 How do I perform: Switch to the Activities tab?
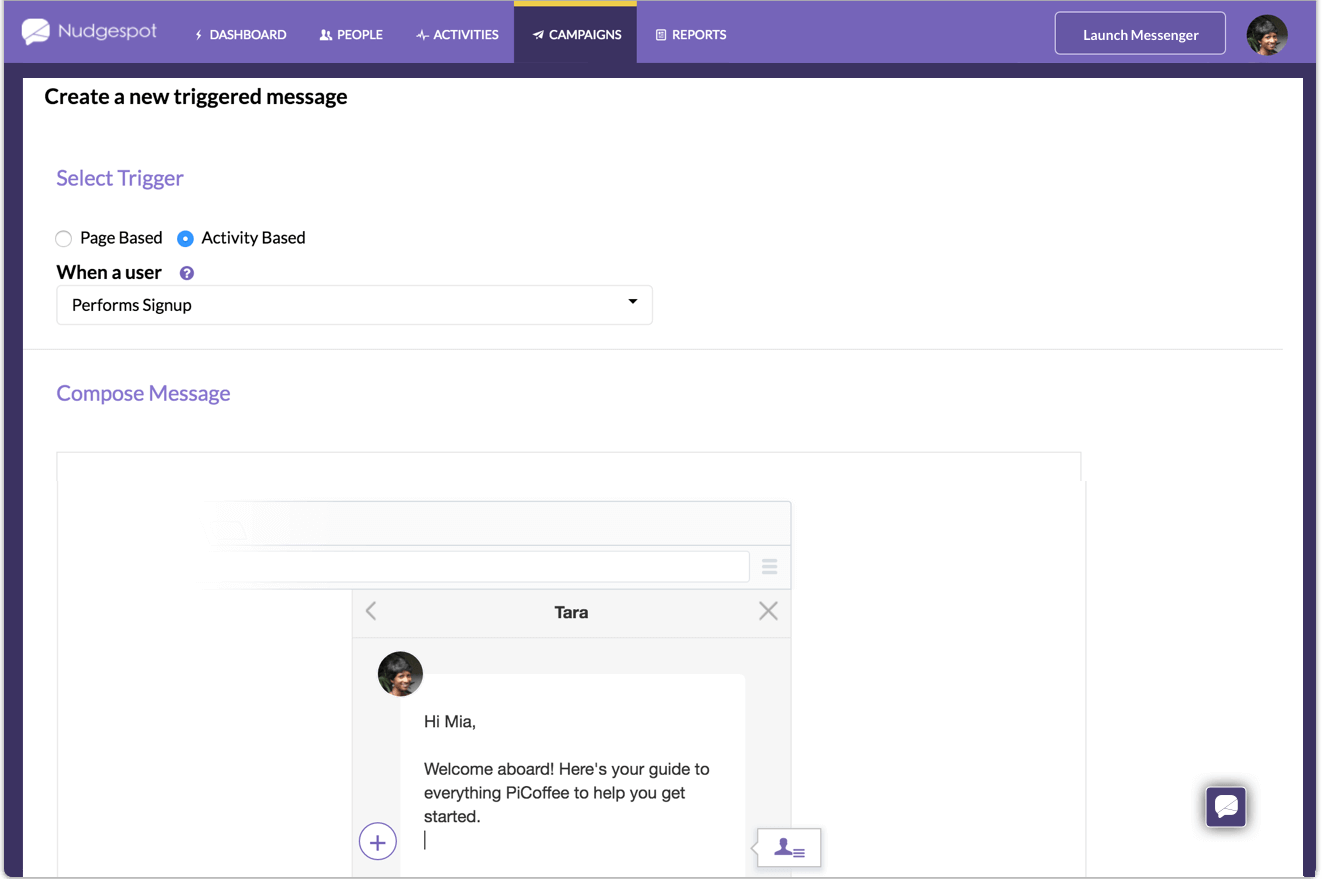[x=457, y=34]
